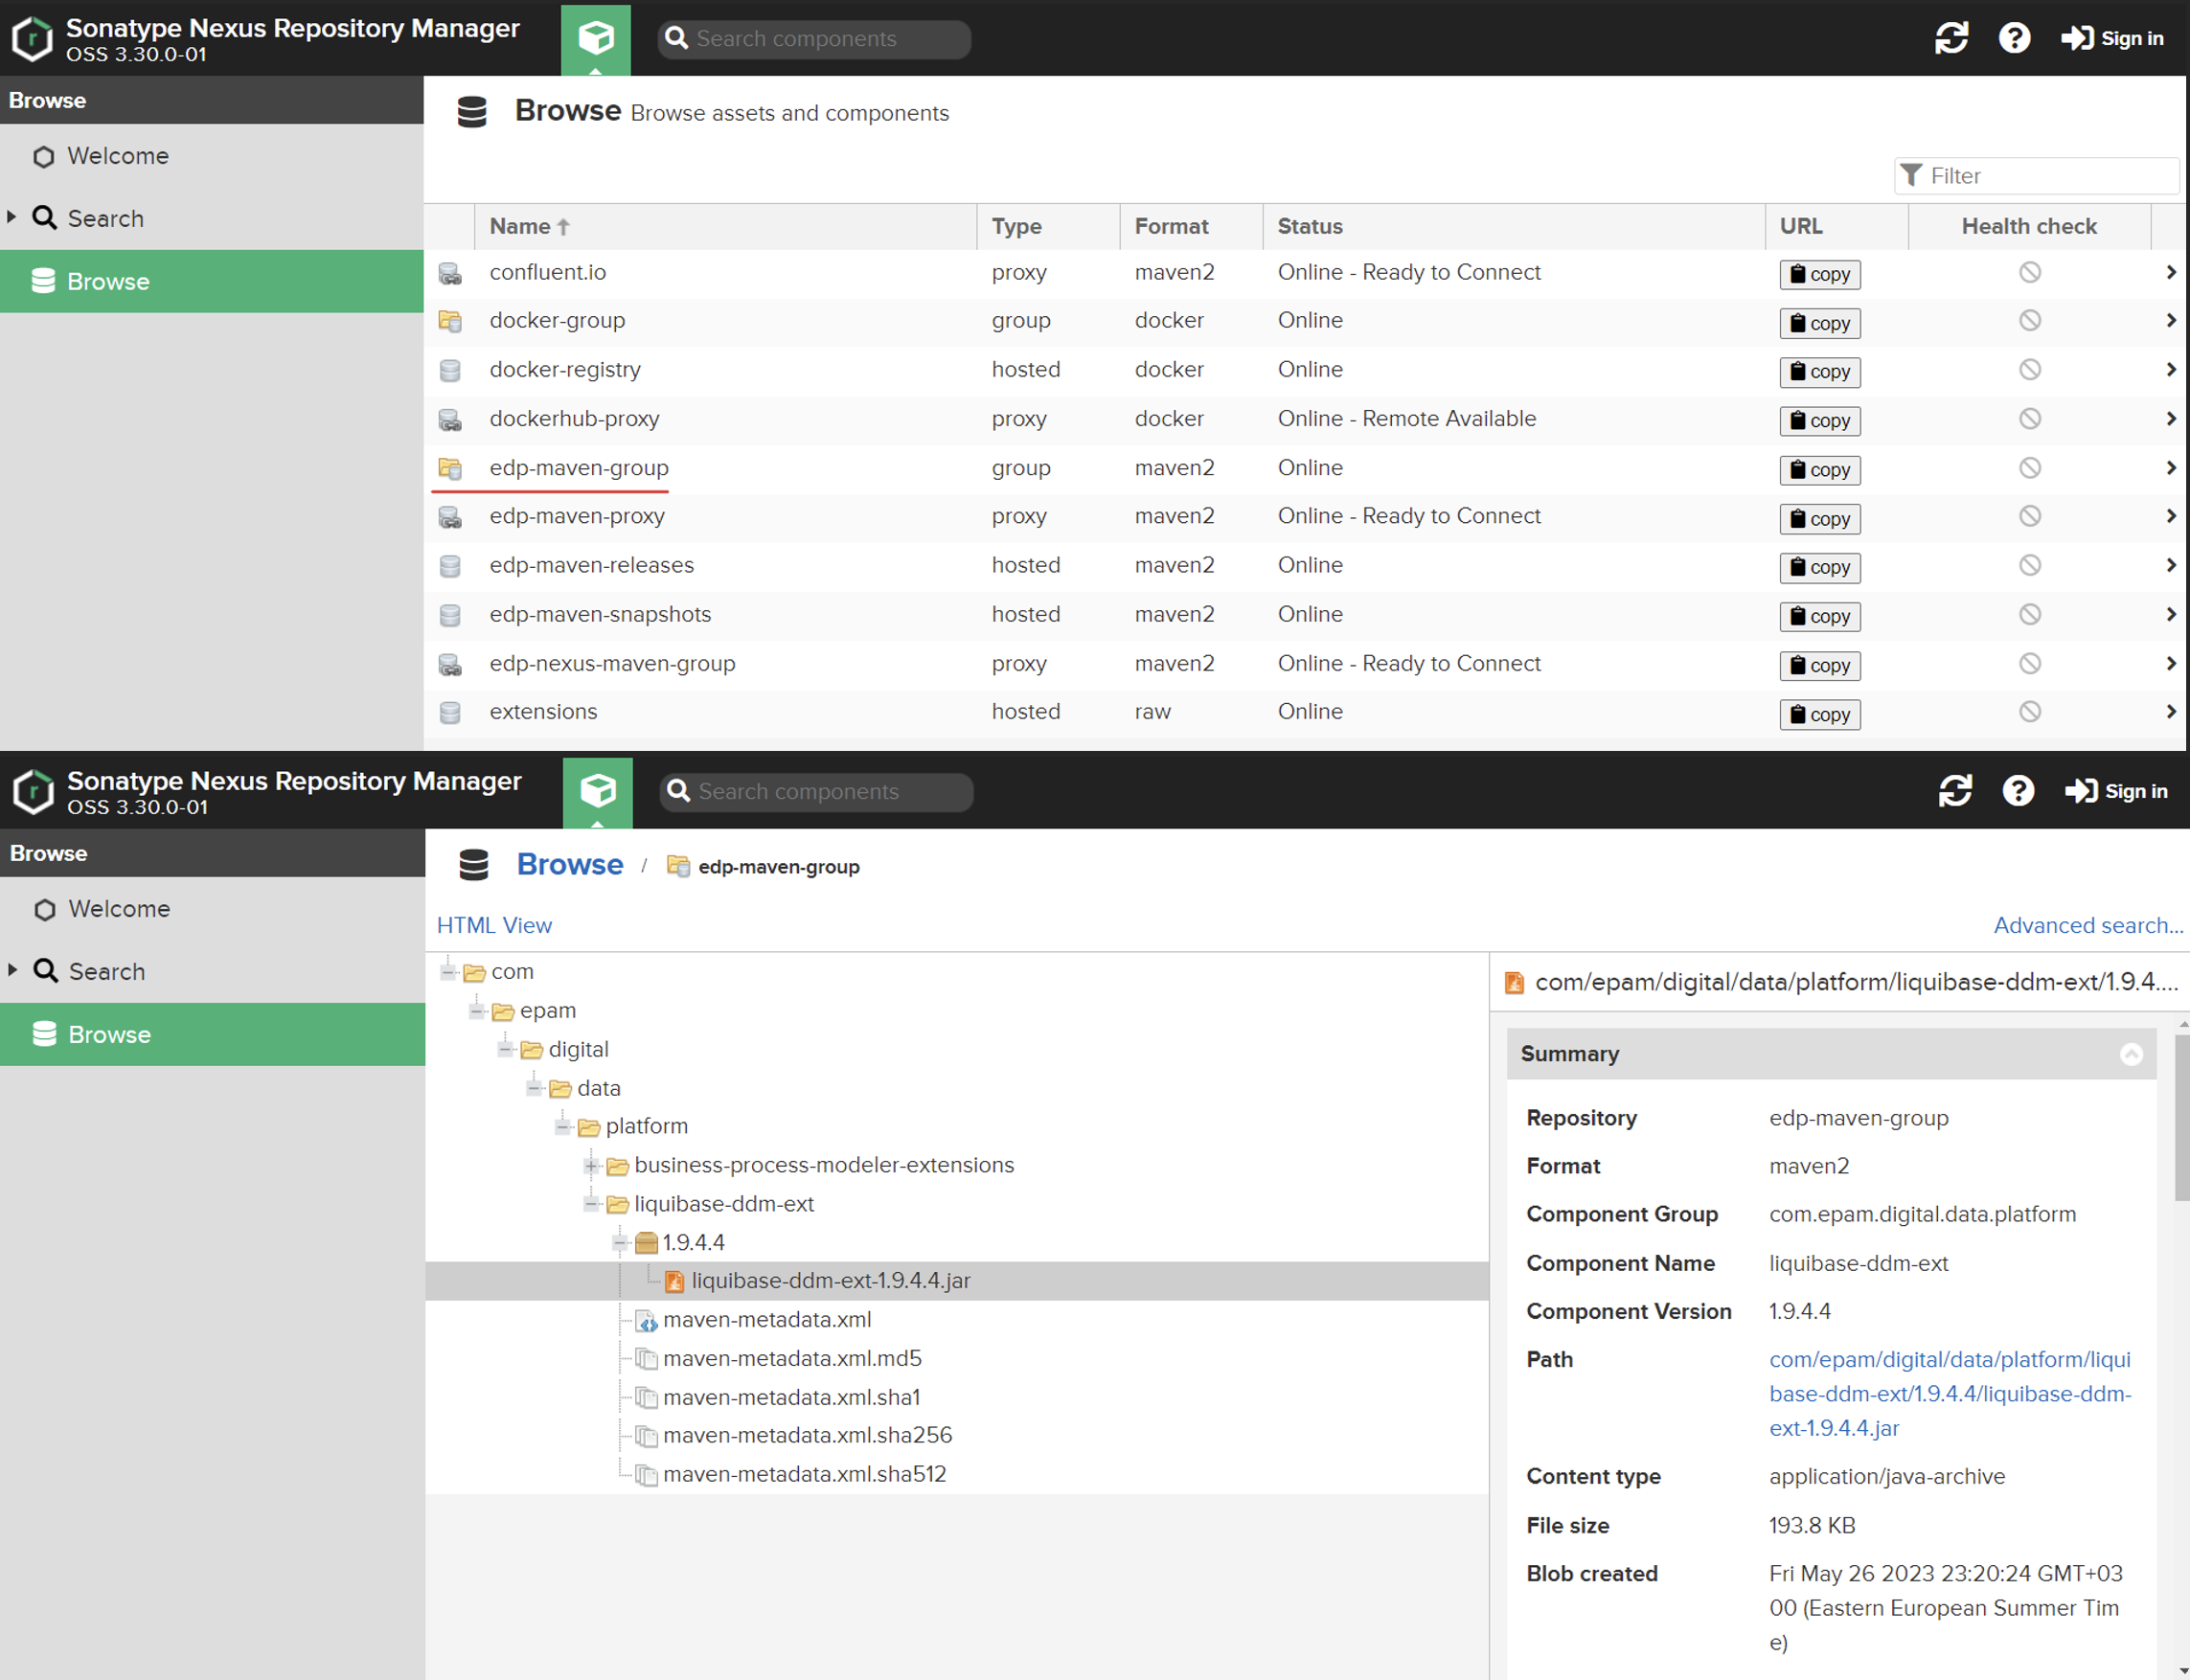Click the jar file icon in tree

(x=675, y=1282)
